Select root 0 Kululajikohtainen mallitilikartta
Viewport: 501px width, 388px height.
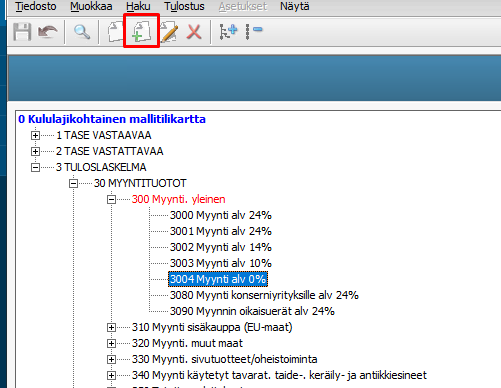pyautogui.click(x=112, y=119)
